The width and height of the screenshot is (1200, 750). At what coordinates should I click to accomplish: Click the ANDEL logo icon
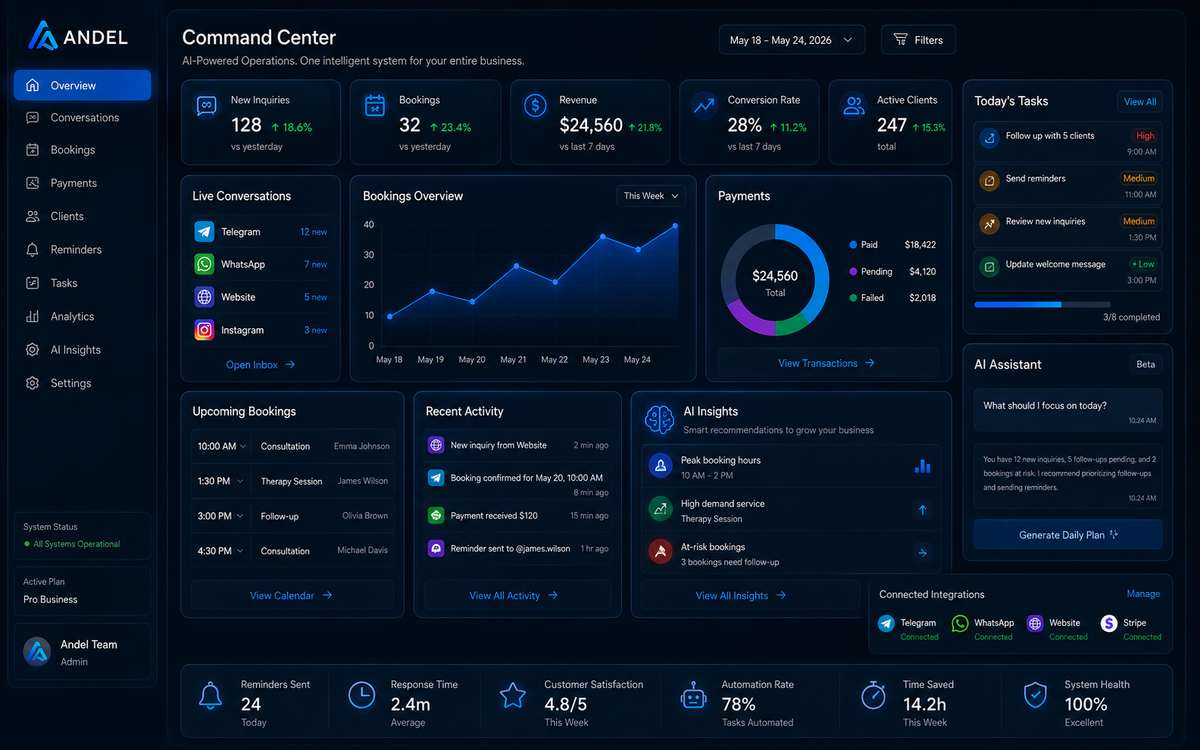[x=43, y=36]
